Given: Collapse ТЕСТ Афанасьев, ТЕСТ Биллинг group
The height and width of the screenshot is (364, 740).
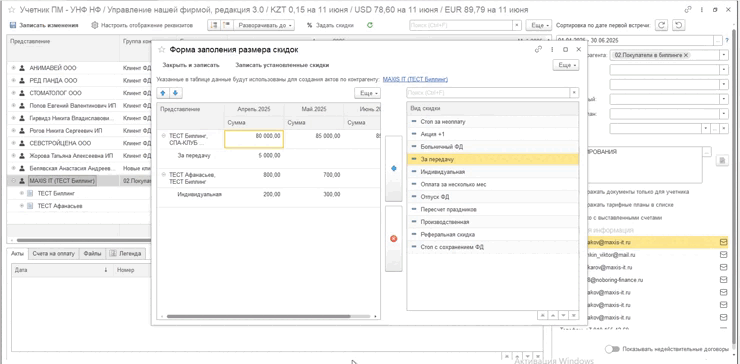Looking at the screenshot, I should [x=164, y=175].
